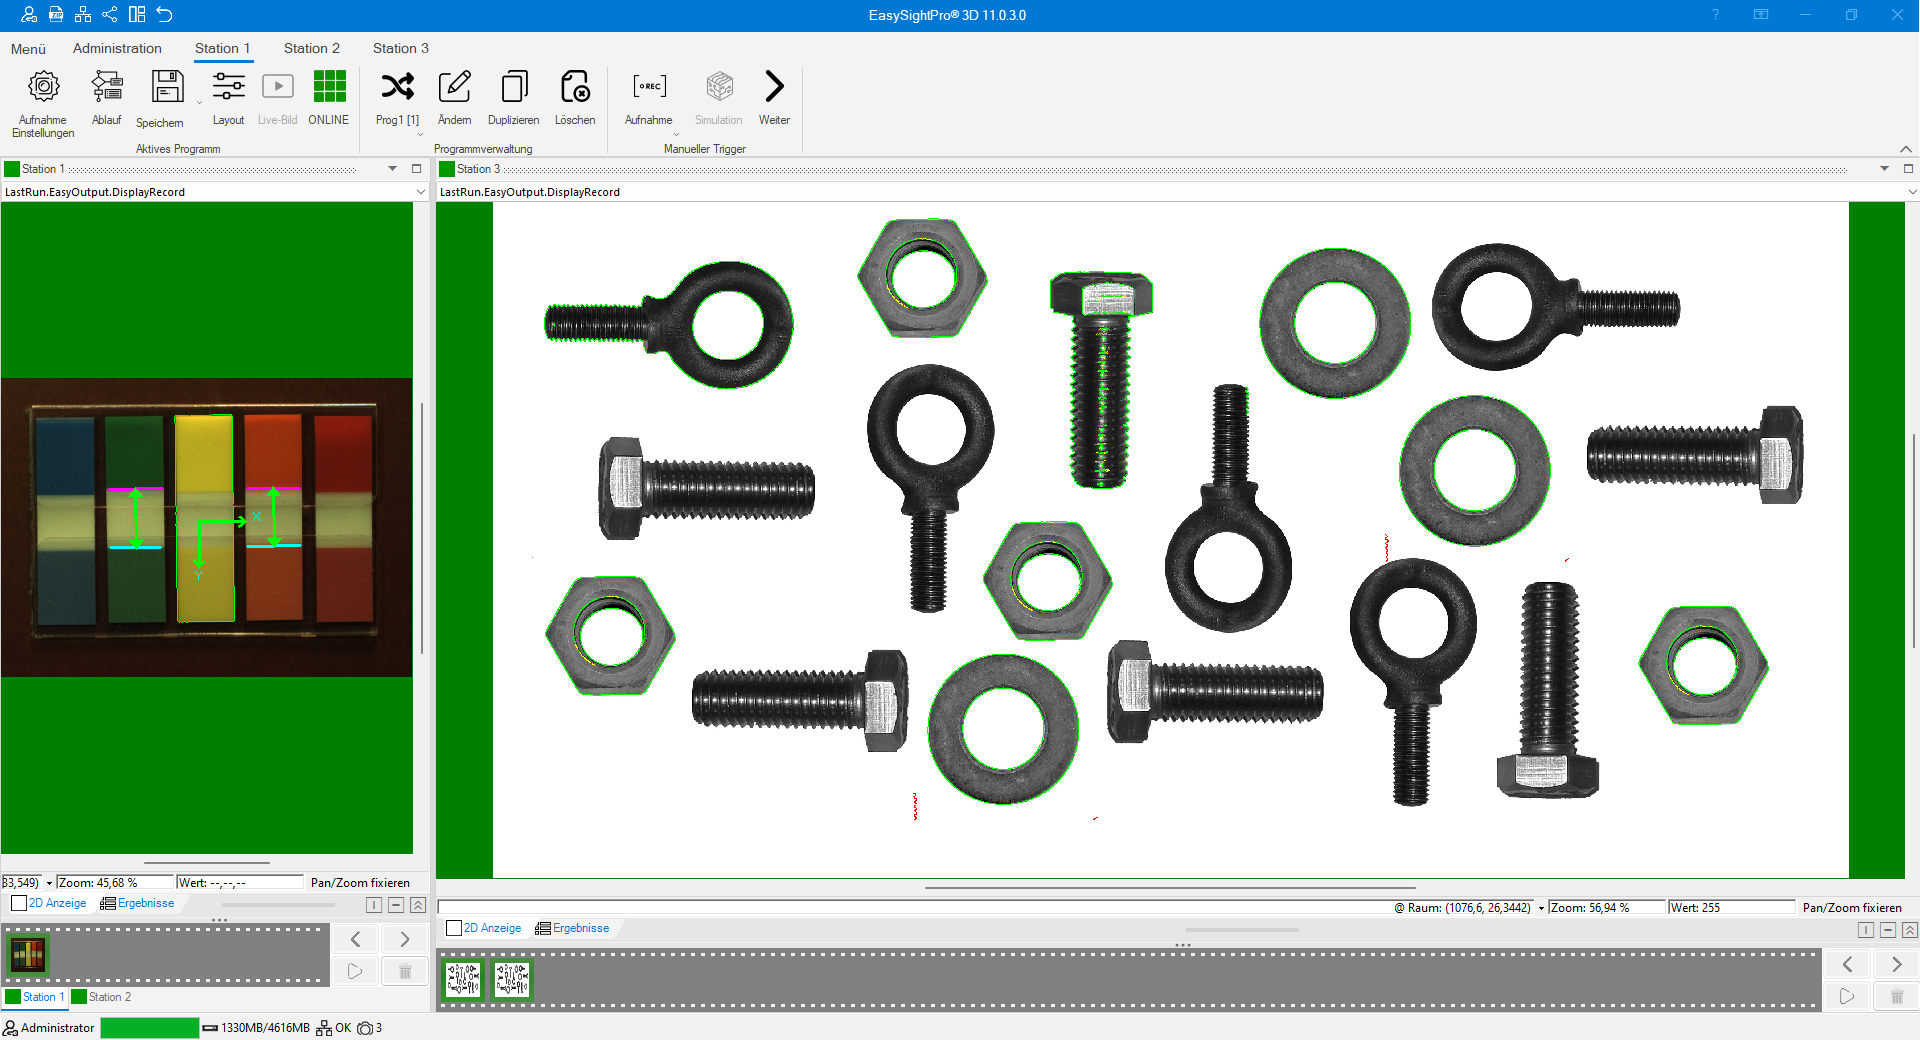This screenshot has width=1920, height=1040.
Task: Open Station 3 panel header dropdown arrow
Action: point(1884,169)
